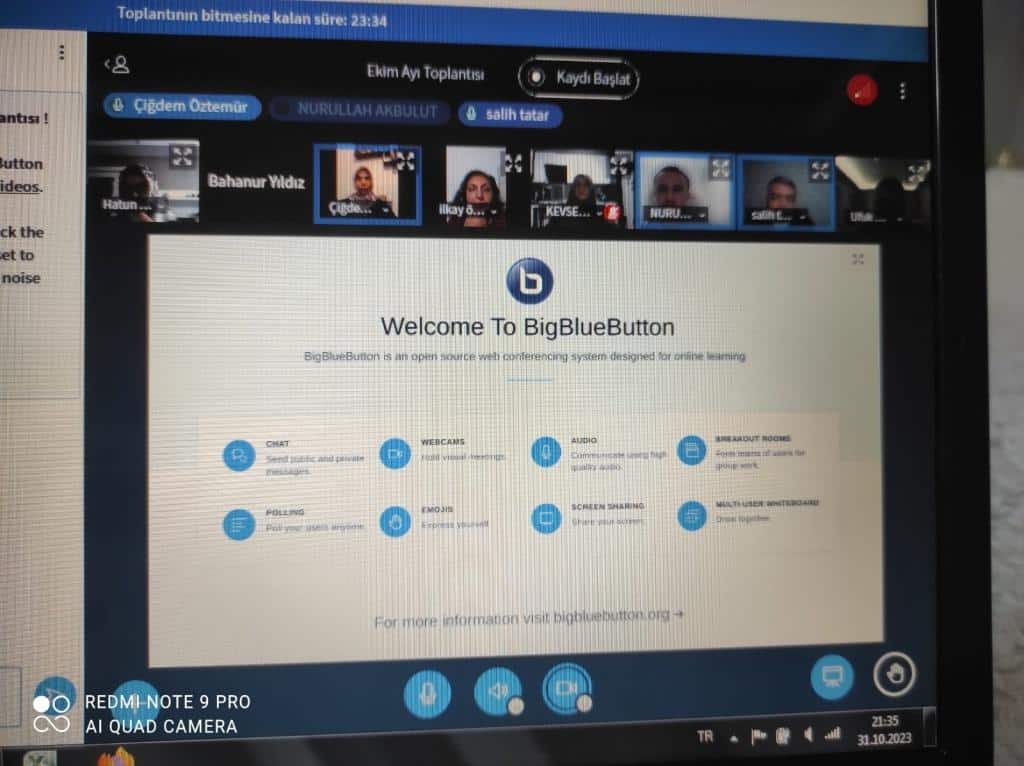The height and width of the screenshot is (766, 1024).
Task: Click the POLLING label on the slide
Action: click(285, 512)
